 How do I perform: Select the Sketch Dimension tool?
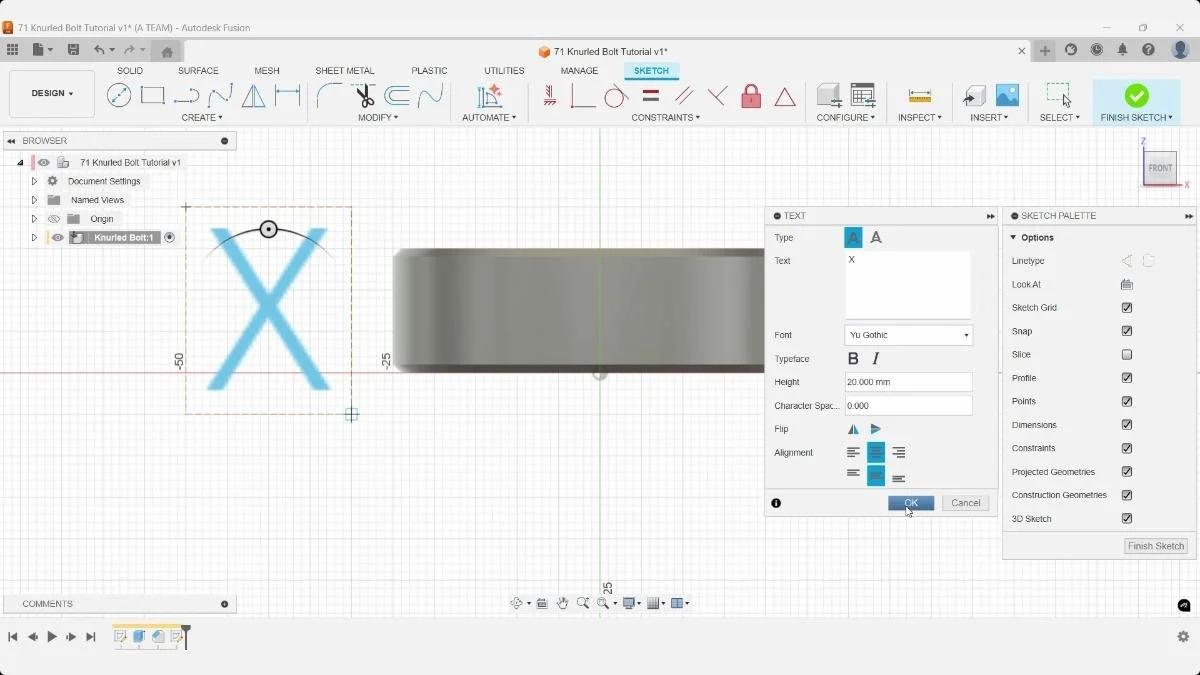288,96
